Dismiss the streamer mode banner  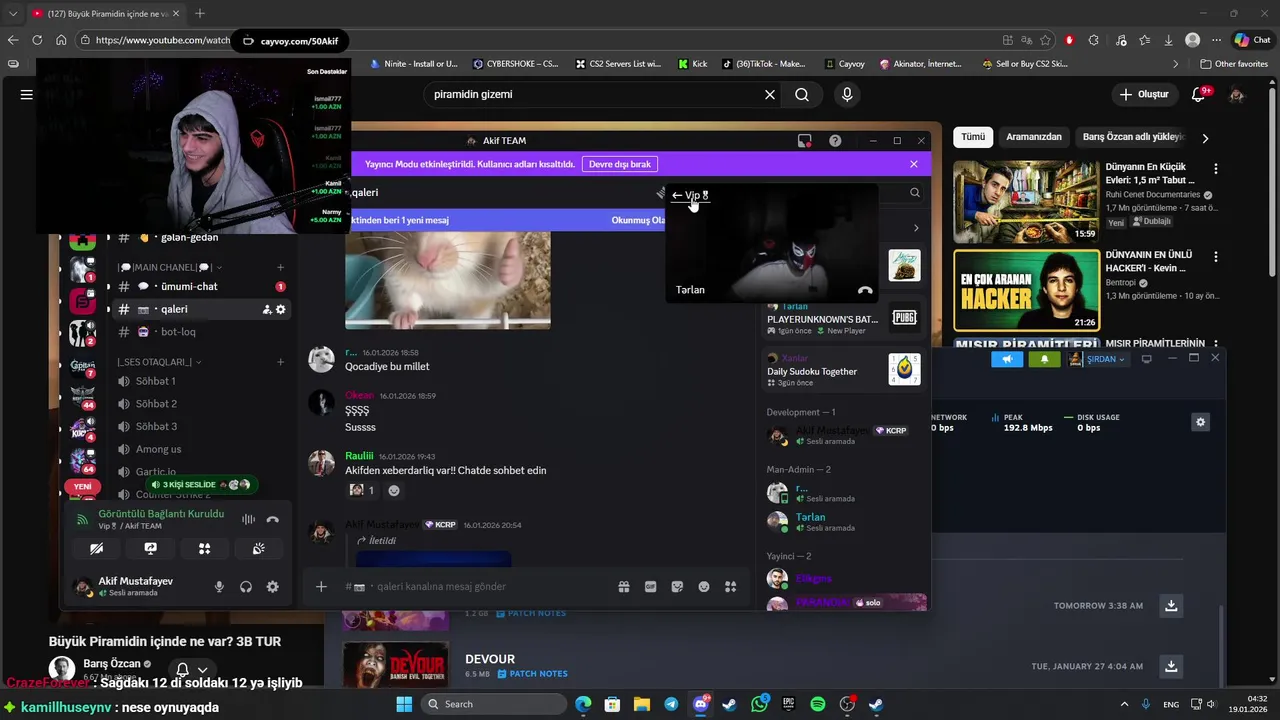[913, 164]
